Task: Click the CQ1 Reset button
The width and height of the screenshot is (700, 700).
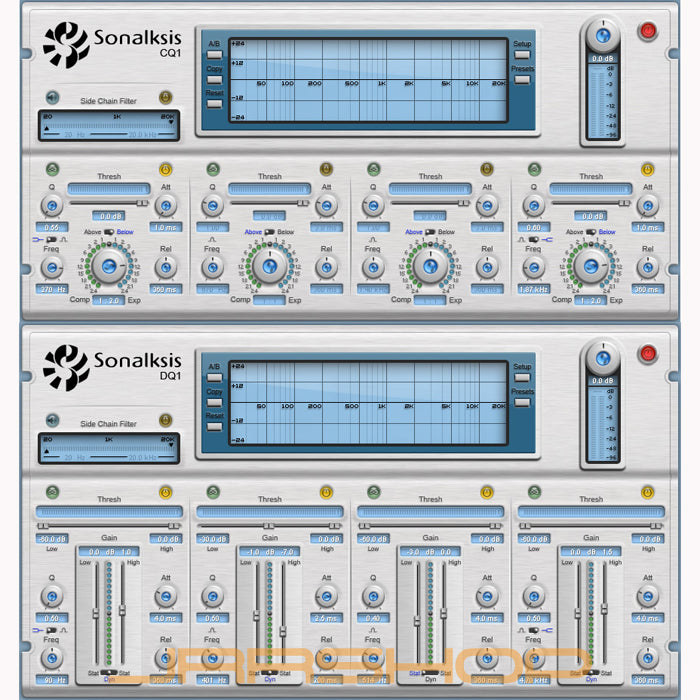Action: click(x=214, y=104)
